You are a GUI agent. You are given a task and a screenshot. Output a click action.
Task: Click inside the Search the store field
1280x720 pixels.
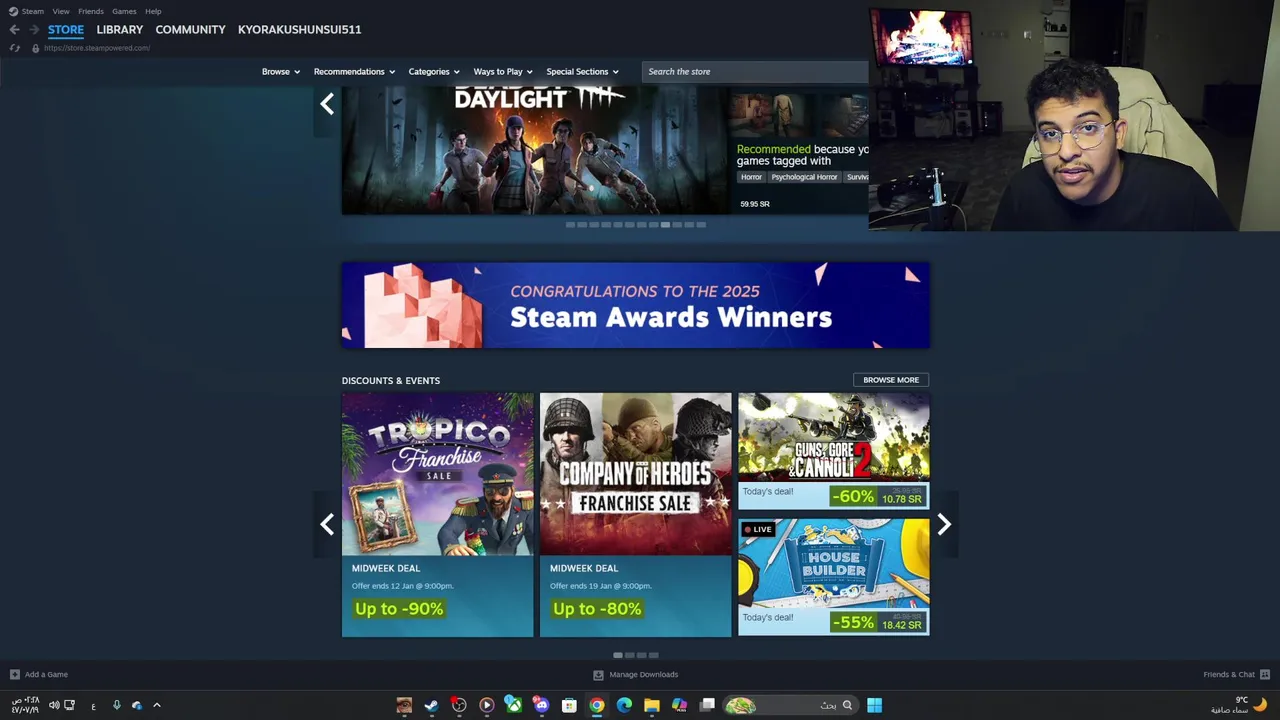(755, 72)
